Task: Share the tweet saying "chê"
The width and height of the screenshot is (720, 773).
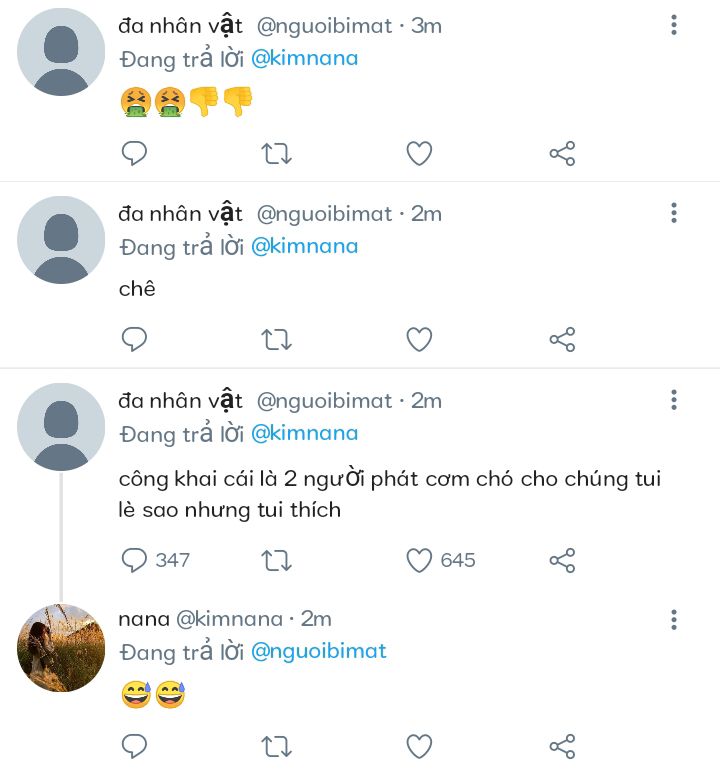Action: point(562,340)
